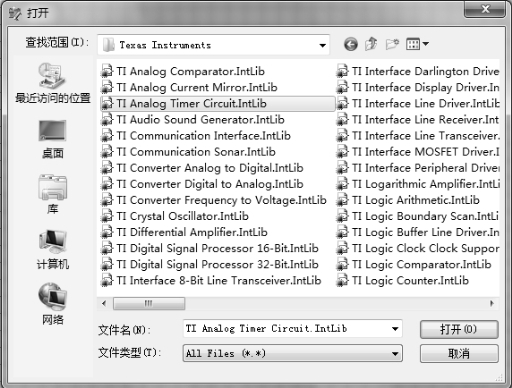Select TI Logic Counter.IntLib file name

pyautogui.click(x=410, y=280)
